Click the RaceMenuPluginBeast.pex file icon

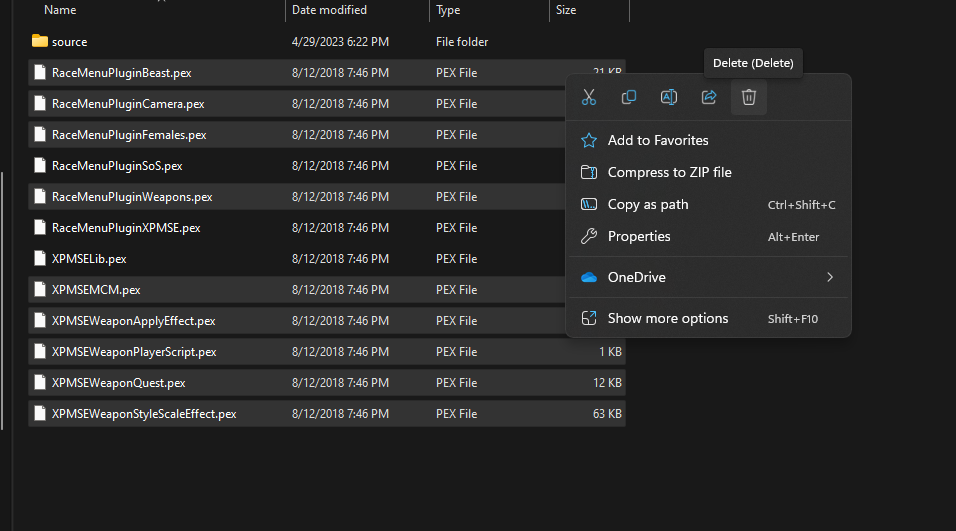click(x=40, y=73)
